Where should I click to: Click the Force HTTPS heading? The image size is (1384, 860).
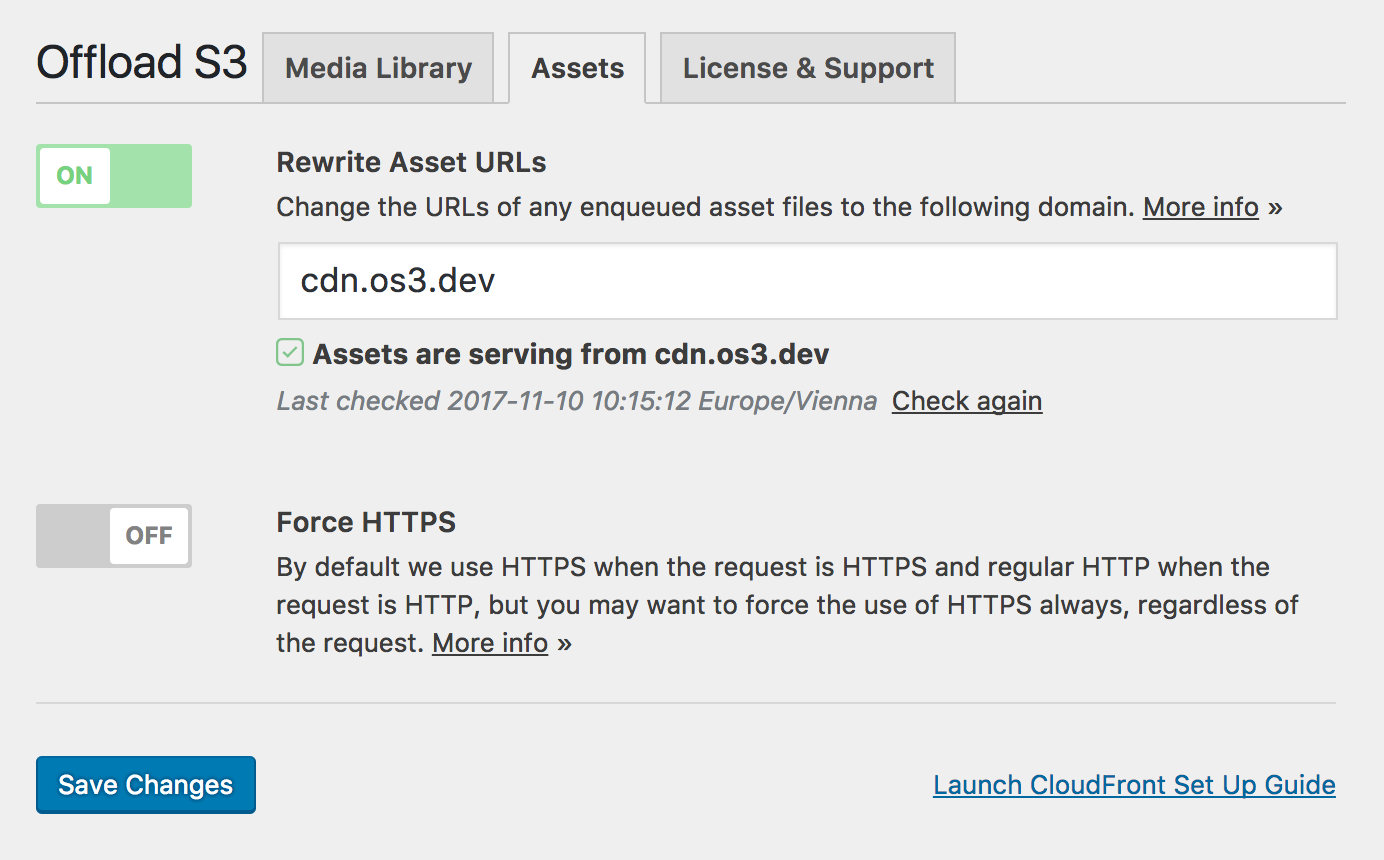point(366,522)
